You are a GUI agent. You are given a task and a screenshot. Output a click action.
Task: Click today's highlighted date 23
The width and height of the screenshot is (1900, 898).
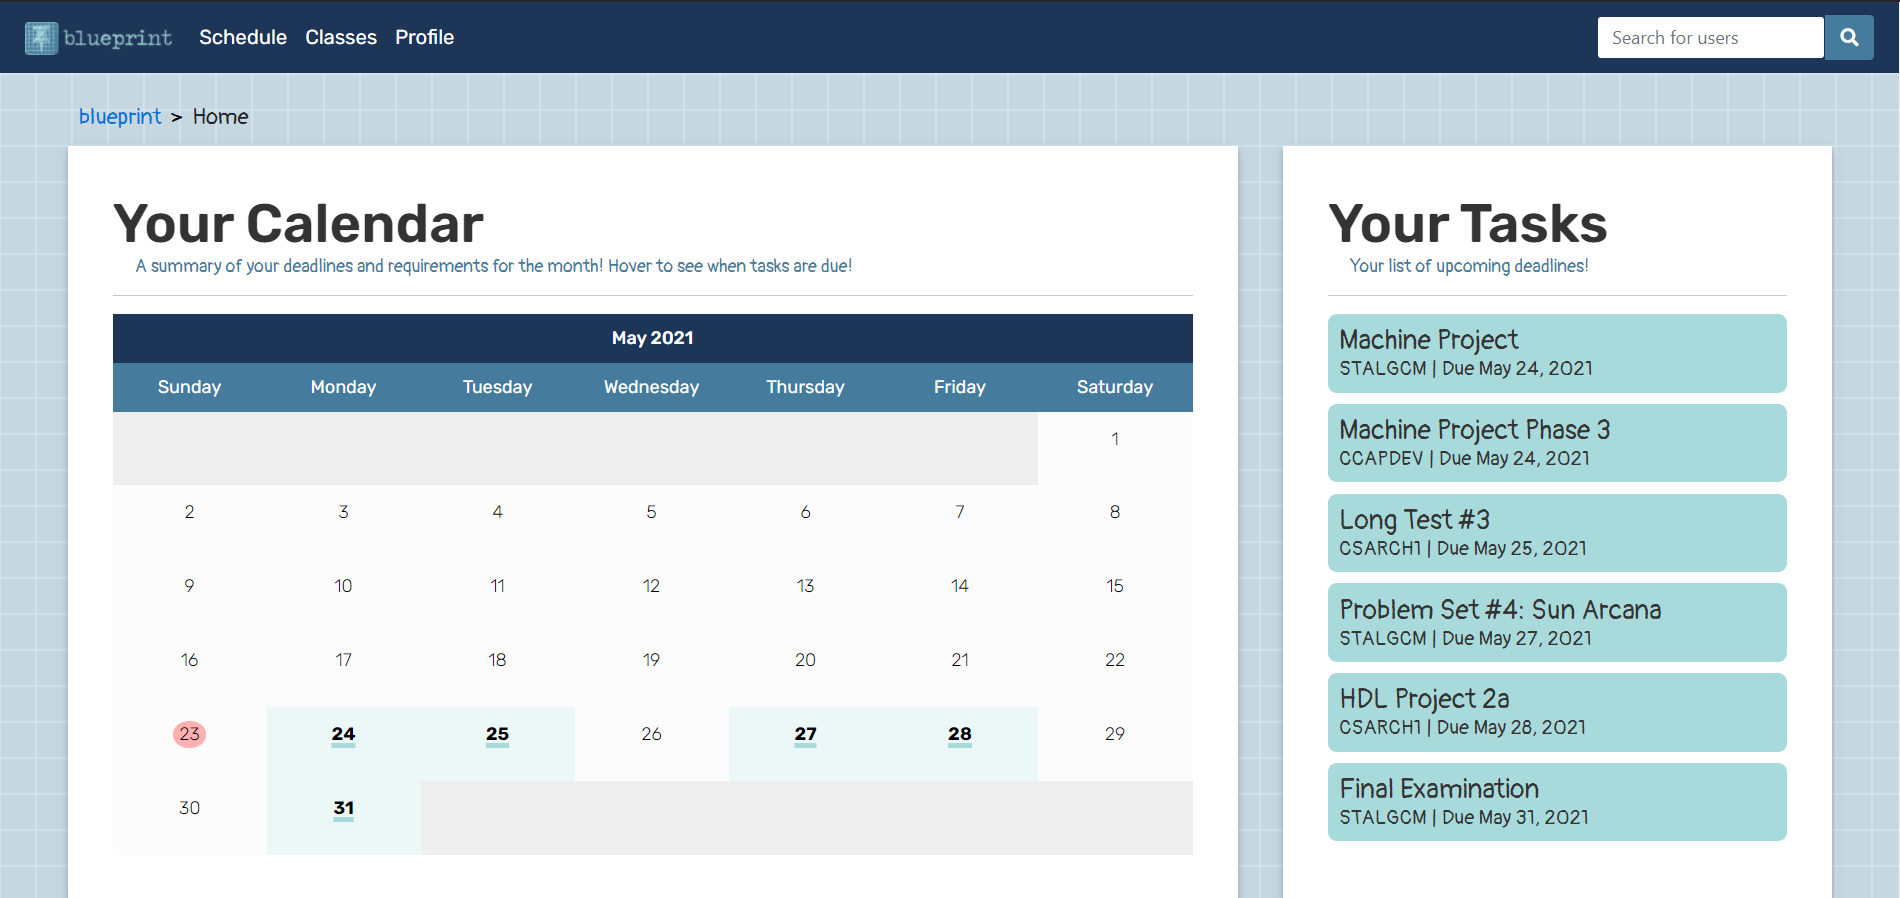point(189,734)
